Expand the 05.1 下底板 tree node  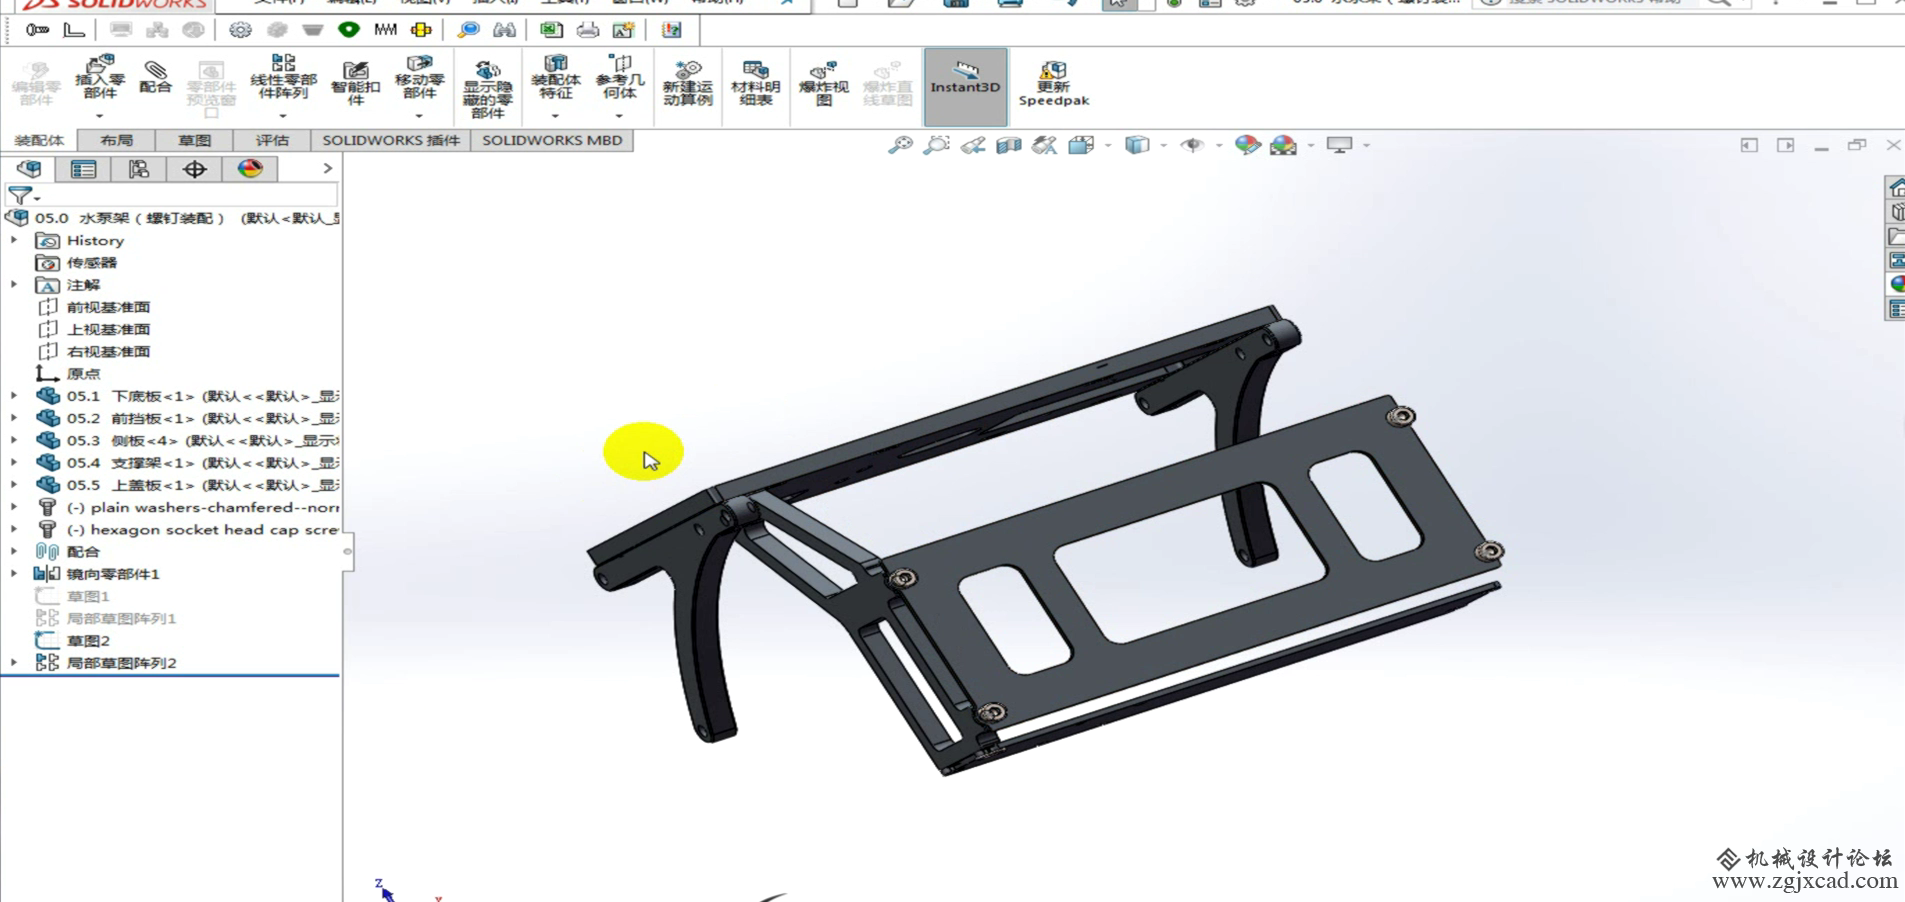coord(14,396)
